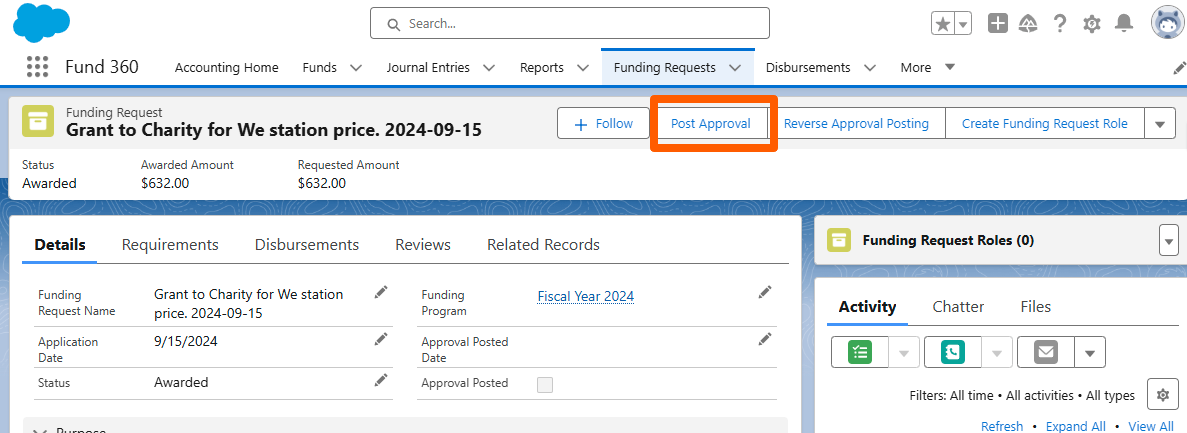Open the Setup gear icon
Image resolution: width=1187 pixels, height=433 pixels.
1092,24
